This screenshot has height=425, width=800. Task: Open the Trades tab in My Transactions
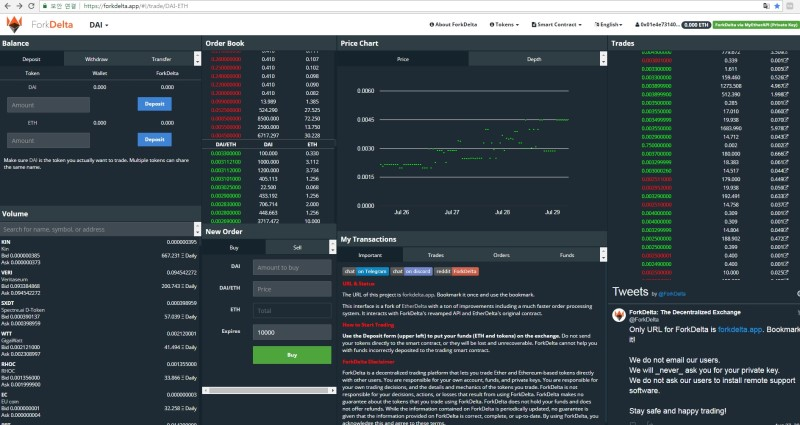(x=436, y=255)
